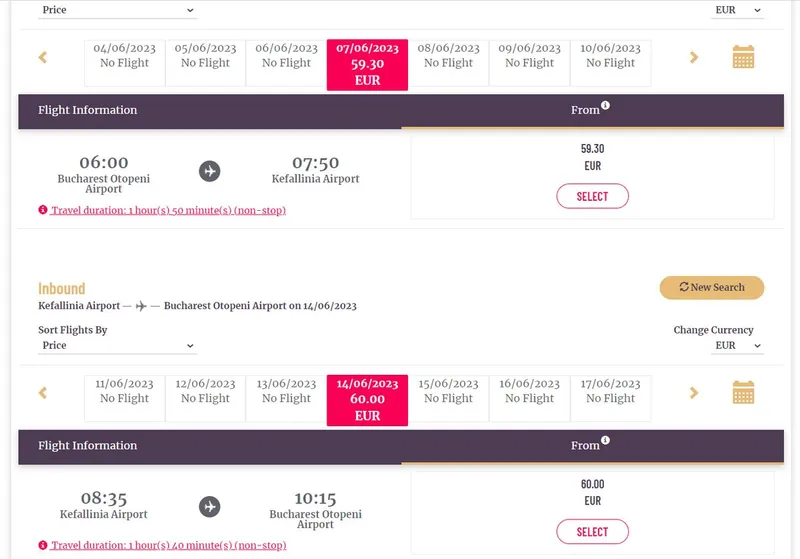Go to previous outbound dates arrow

click(43, 57)
